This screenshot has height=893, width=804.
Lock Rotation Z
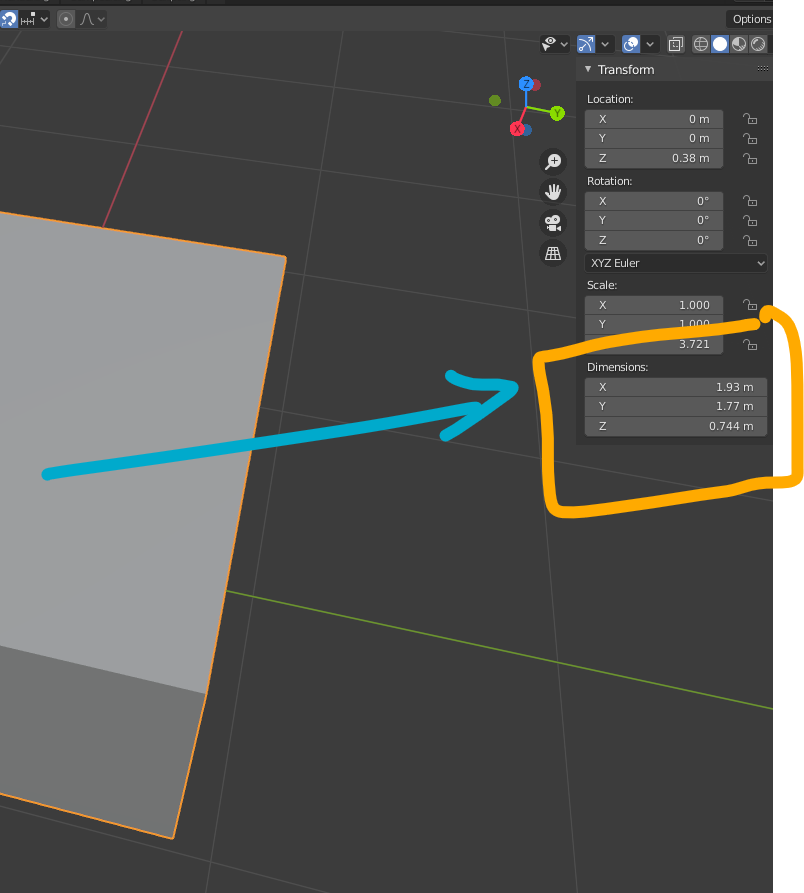click(750, 240)
